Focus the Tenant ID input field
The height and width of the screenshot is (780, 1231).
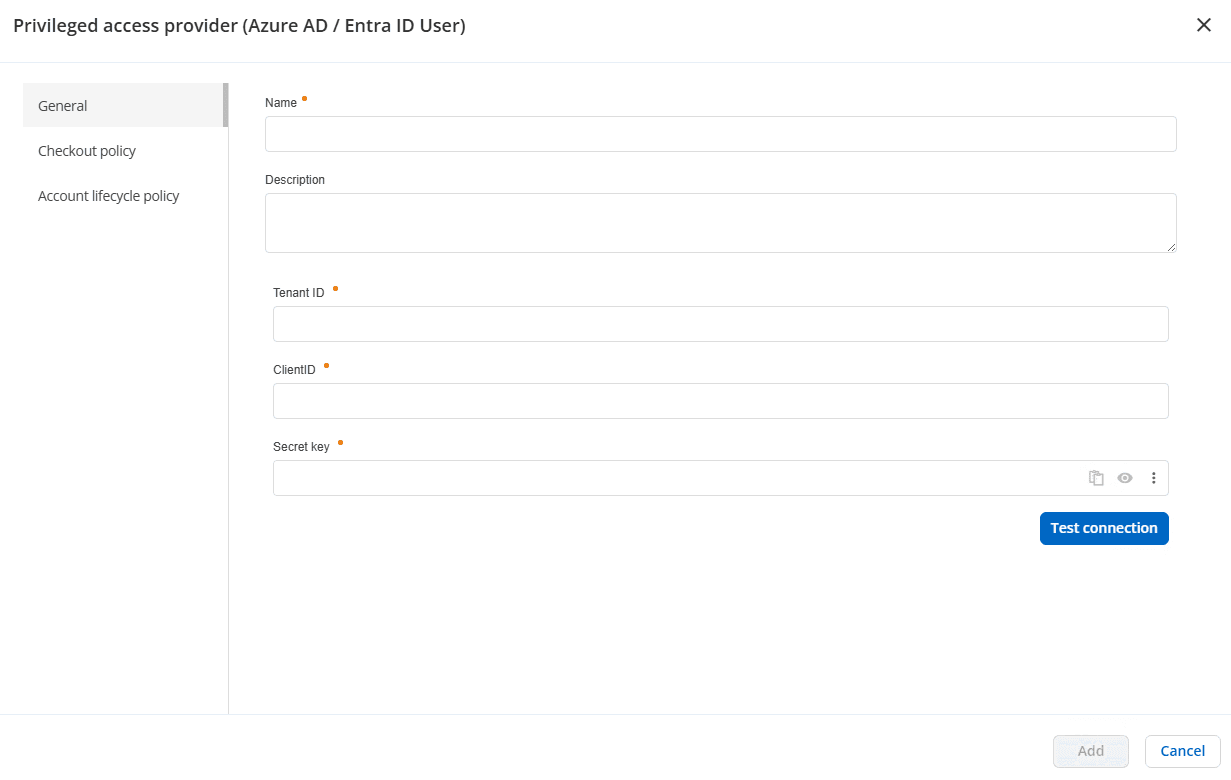point(720,324)
